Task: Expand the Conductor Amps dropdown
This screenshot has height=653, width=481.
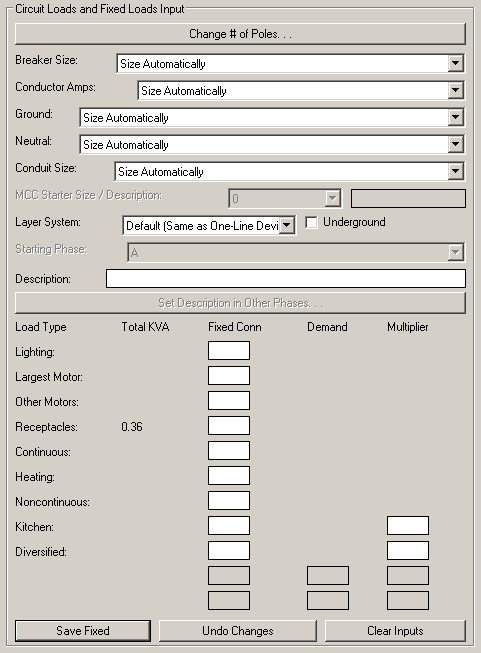Action: click(x=301, y=90)
